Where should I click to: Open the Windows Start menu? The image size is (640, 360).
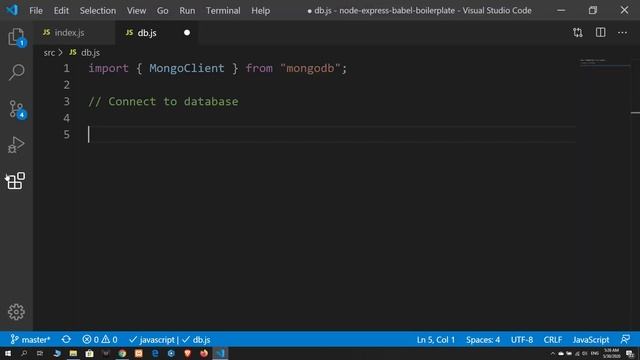click(8, 353)
